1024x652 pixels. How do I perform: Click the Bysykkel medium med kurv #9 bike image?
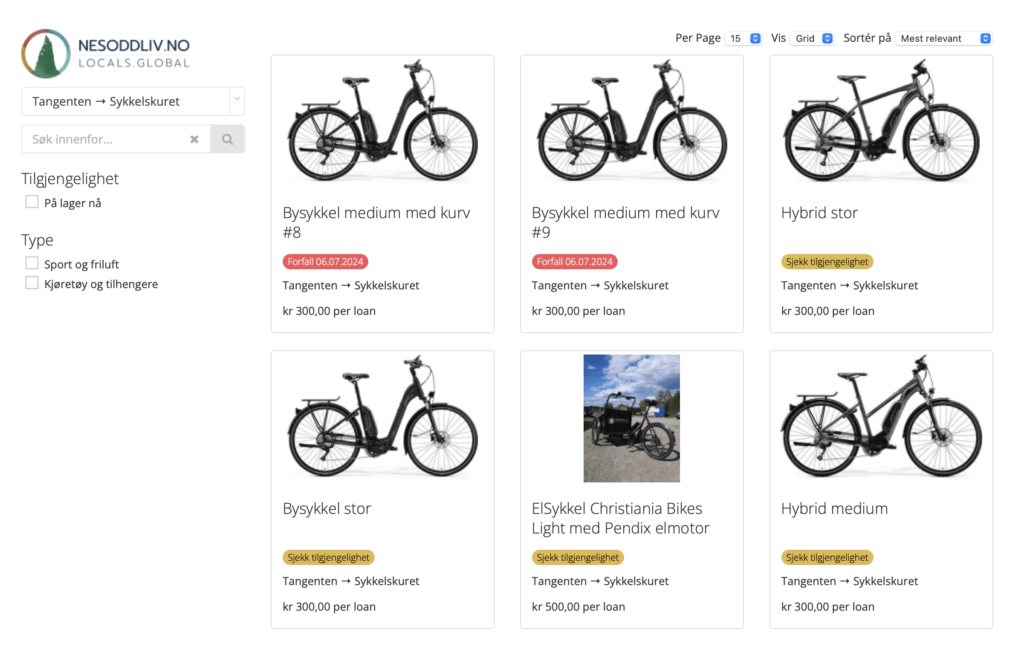click(x=632, y=122)
